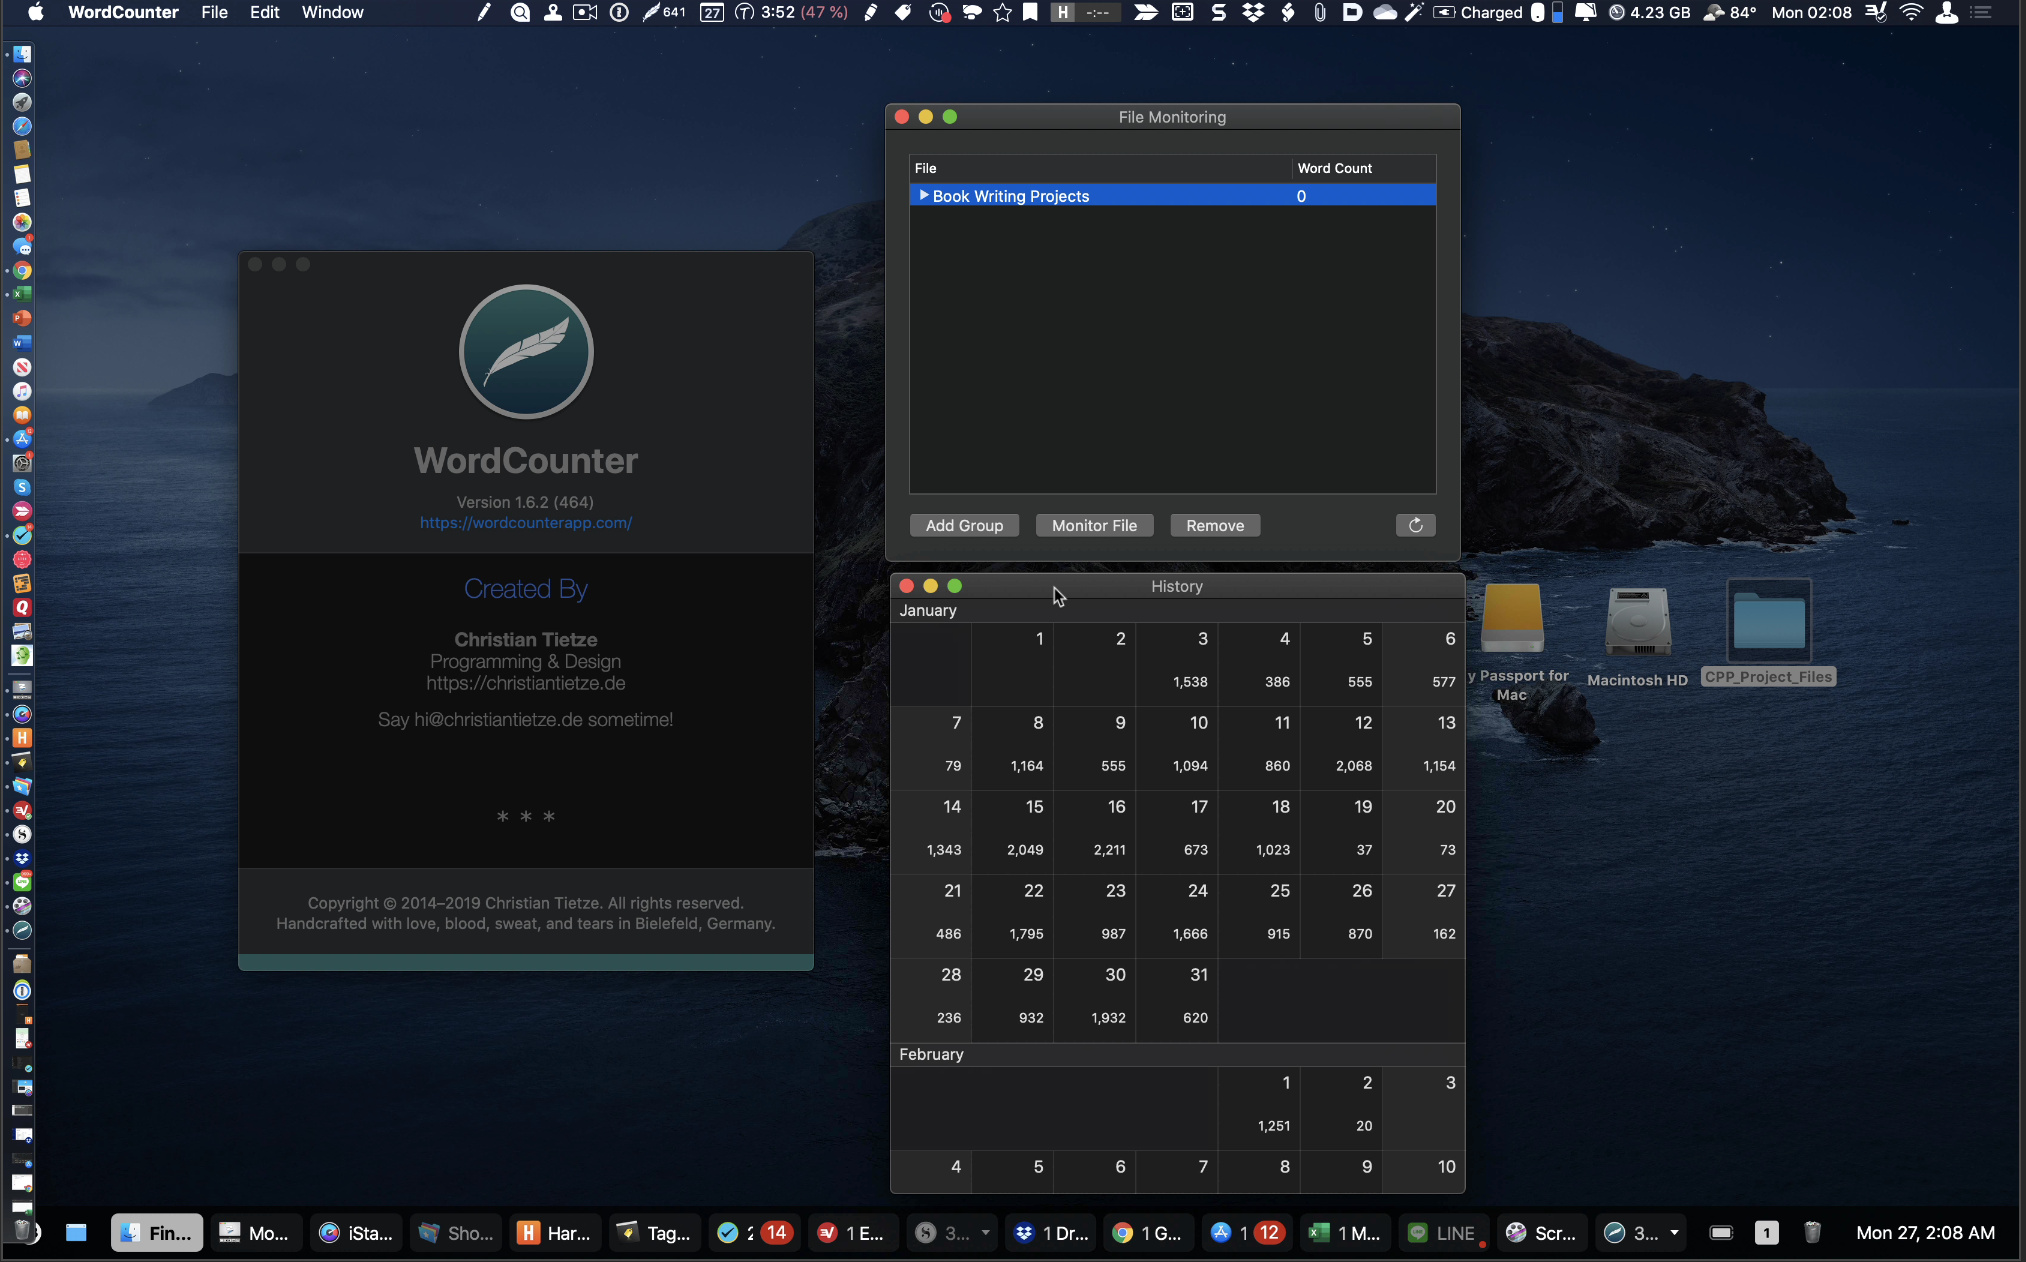The image size is (2026, 1262).
Task: Switch to iSta... in the bottom taskbar
Action: tap(357, 1233)
